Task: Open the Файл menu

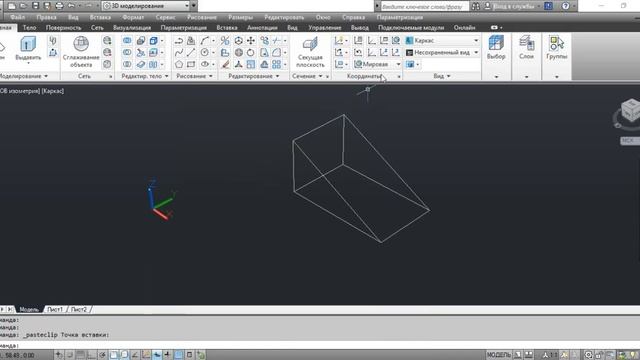Action: coord(18,17)
